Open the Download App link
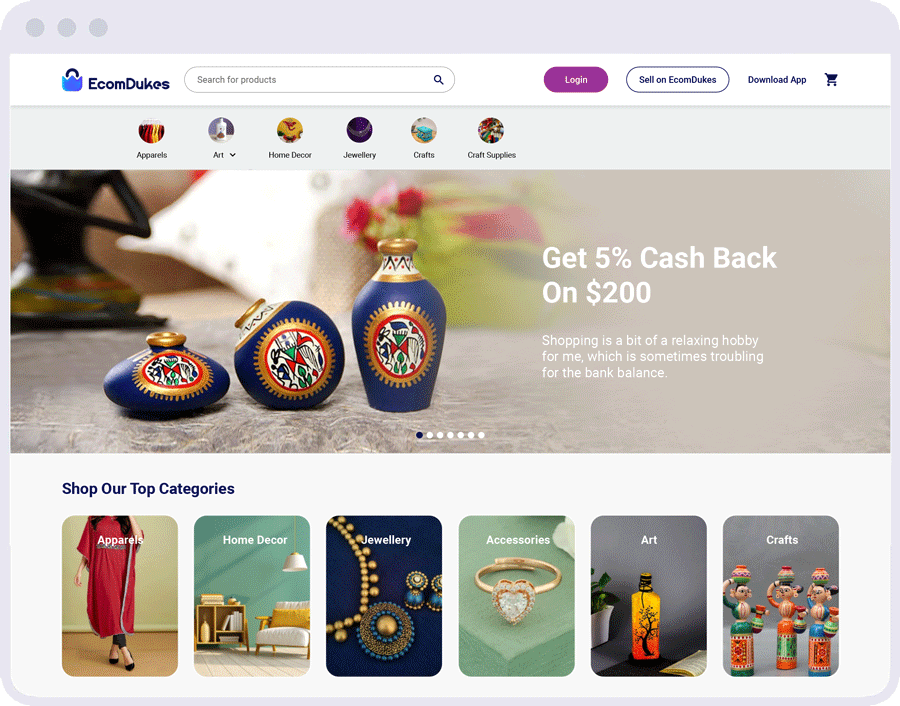The width and height of the screenshot is (900, 706). [777, 80]
